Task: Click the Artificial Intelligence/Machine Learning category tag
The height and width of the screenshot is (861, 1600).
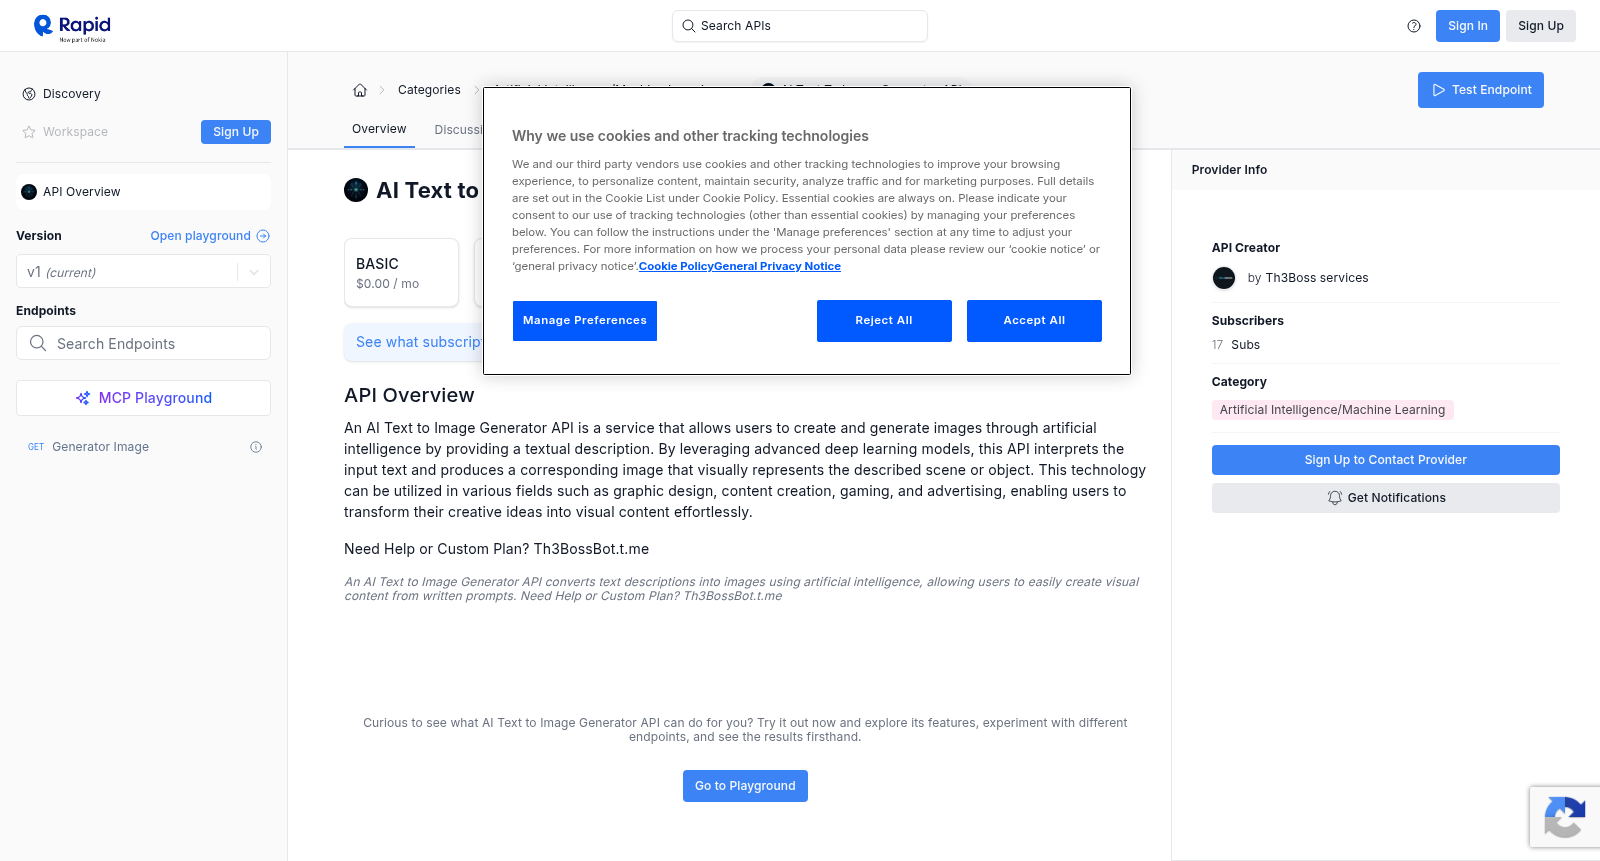Action: point(1332,410)
